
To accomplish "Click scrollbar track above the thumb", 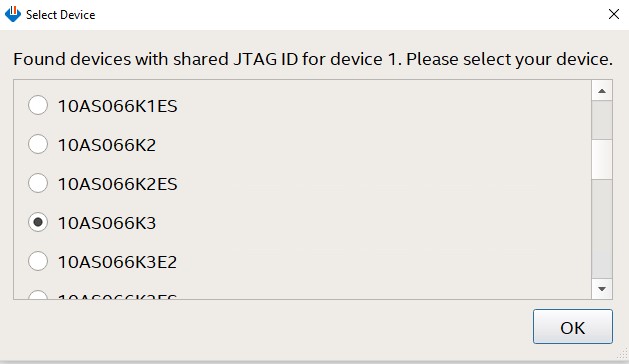I will [602, 120].
